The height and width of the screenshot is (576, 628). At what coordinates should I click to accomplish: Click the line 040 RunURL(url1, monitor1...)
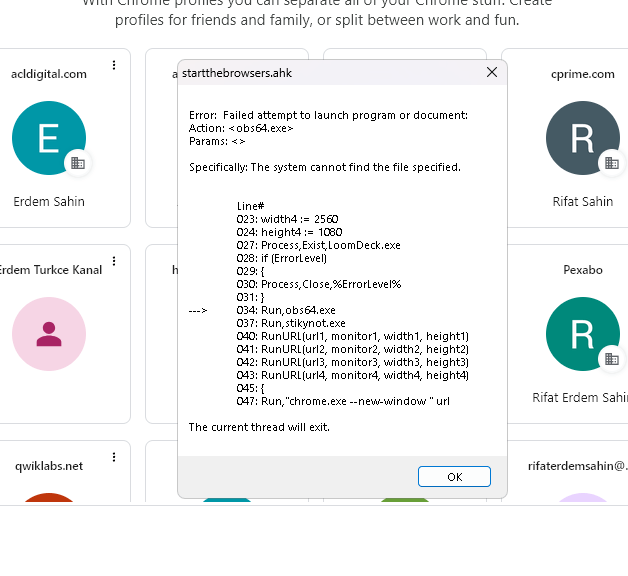click(x=352, y=336)
